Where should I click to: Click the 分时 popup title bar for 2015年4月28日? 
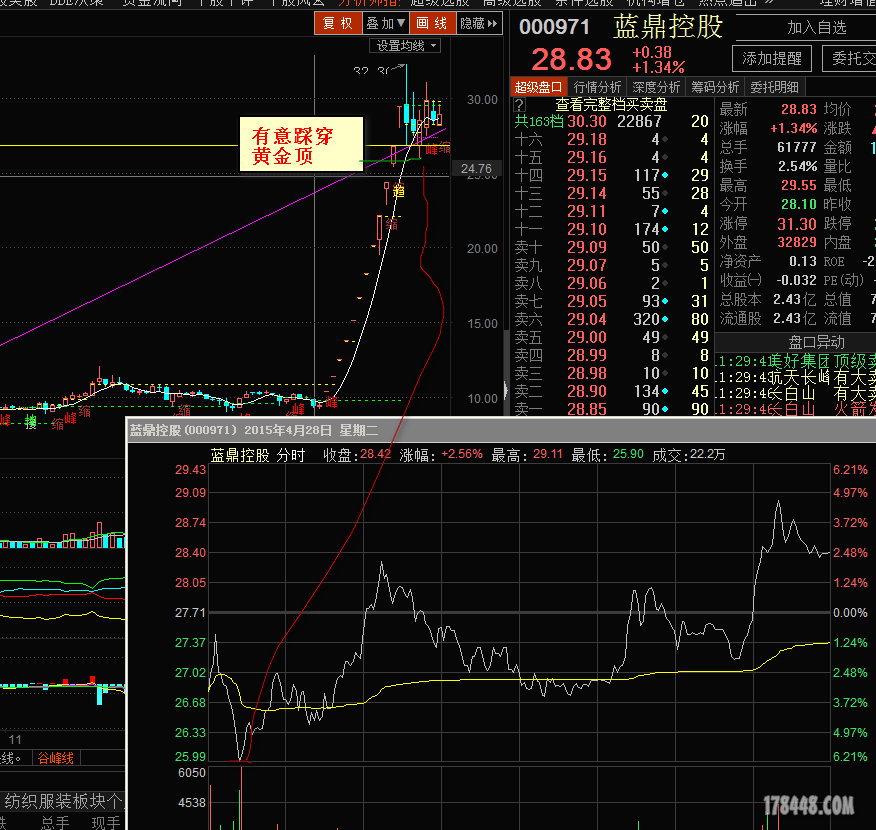click(x=501, y=430)
